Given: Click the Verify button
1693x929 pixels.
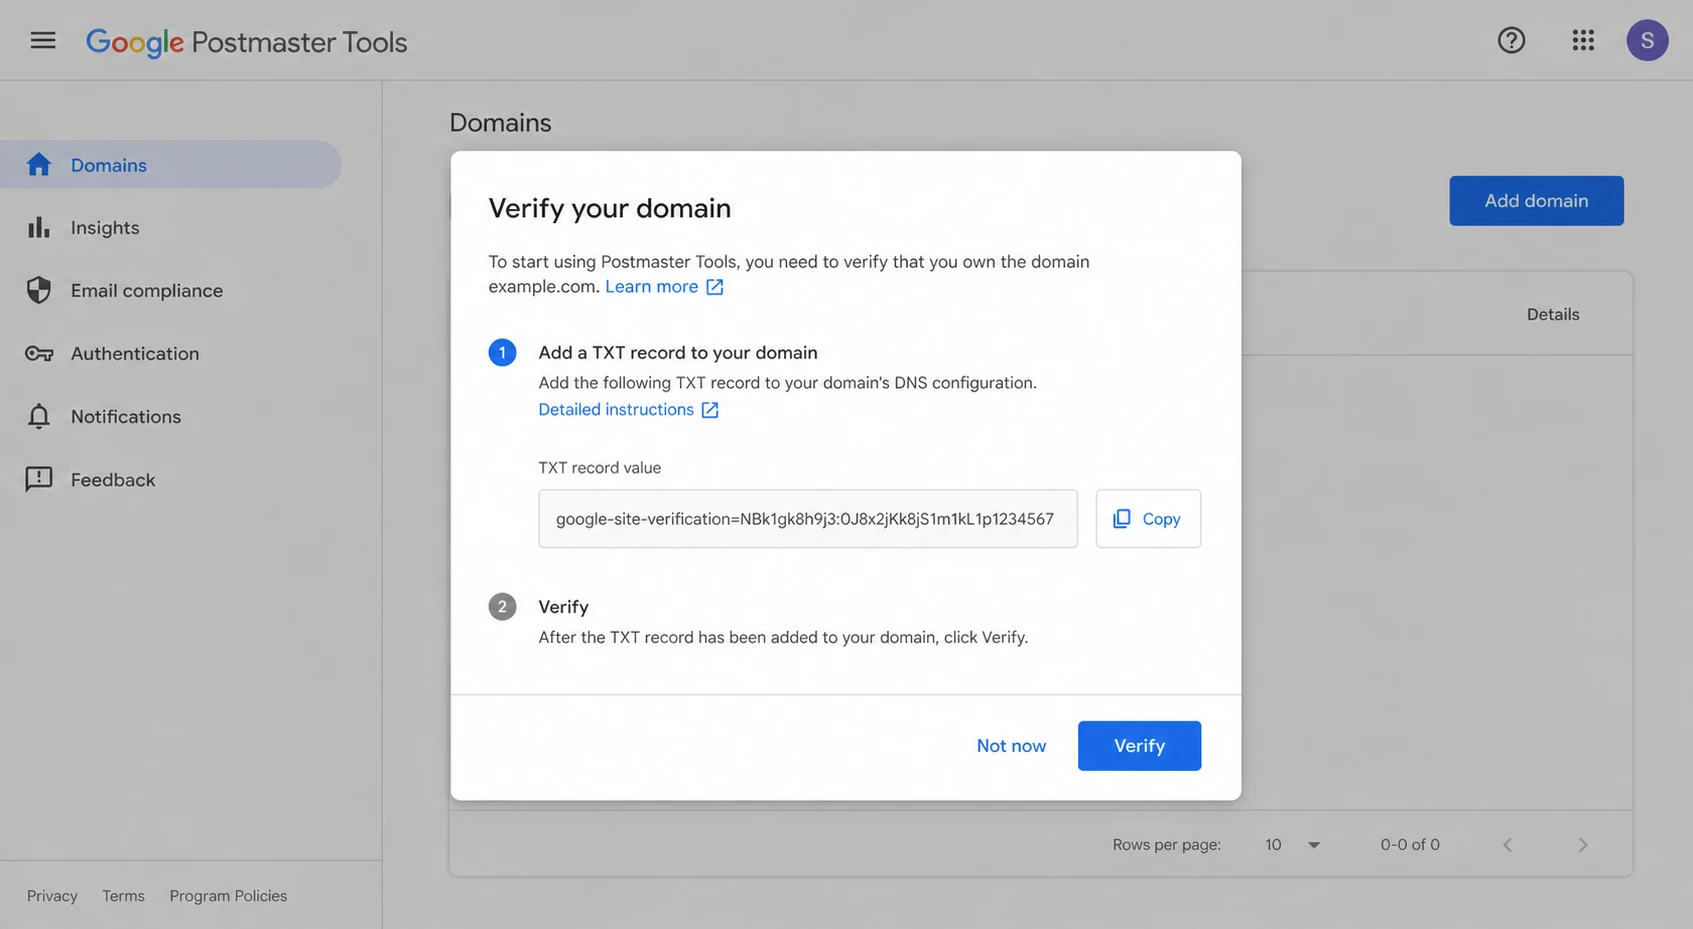Looking at the screenshot, I should coord(1139,746).
